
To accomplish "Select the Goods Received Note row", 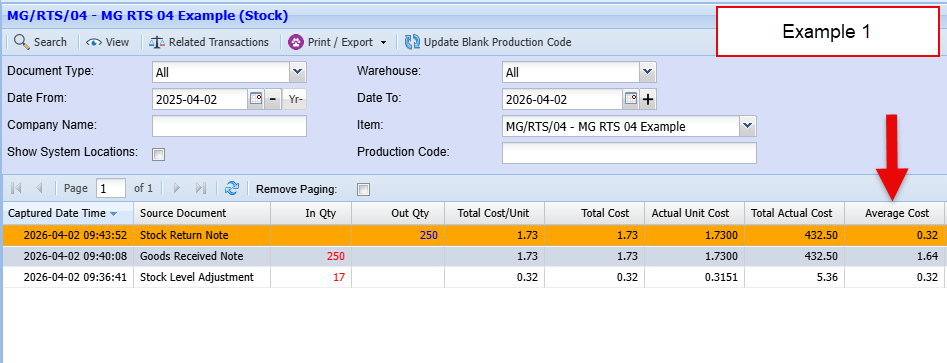I will point(474,256).
